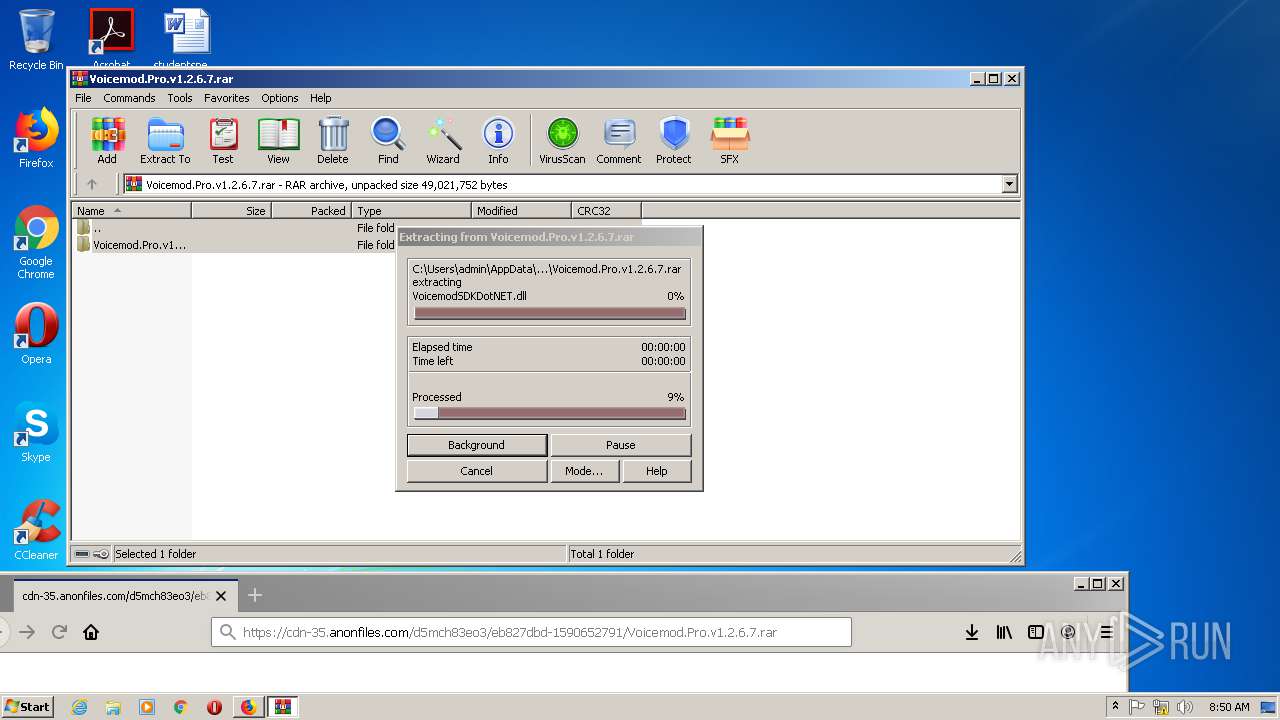This screenshot has height=720, width=1280.
Task: Reload page in Firefox
Action: (x=59, y=632)
